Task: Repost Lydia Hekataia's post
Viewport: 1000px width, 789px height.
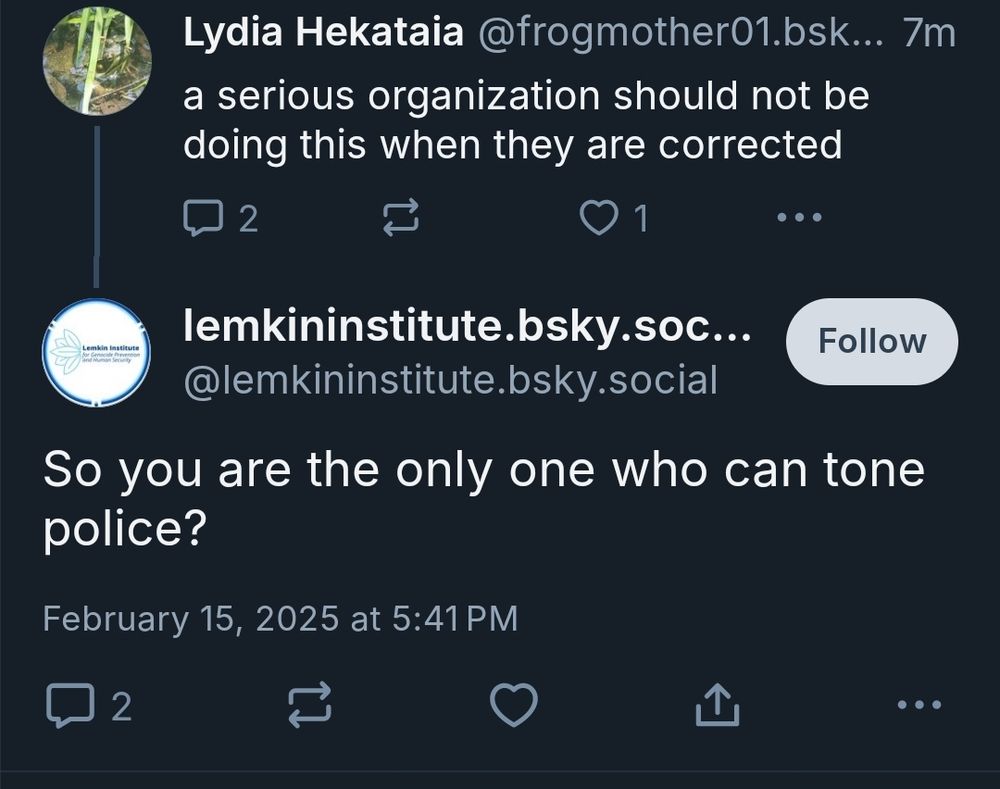Action: (x=402, y=217)
